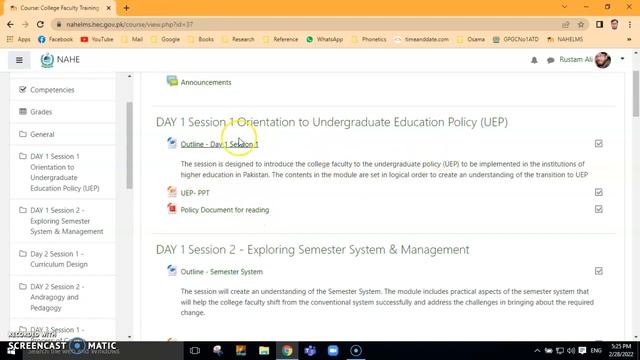Click the Grades table icon
The height and width of the screenshot is (360, 640).
coord(22,111)
